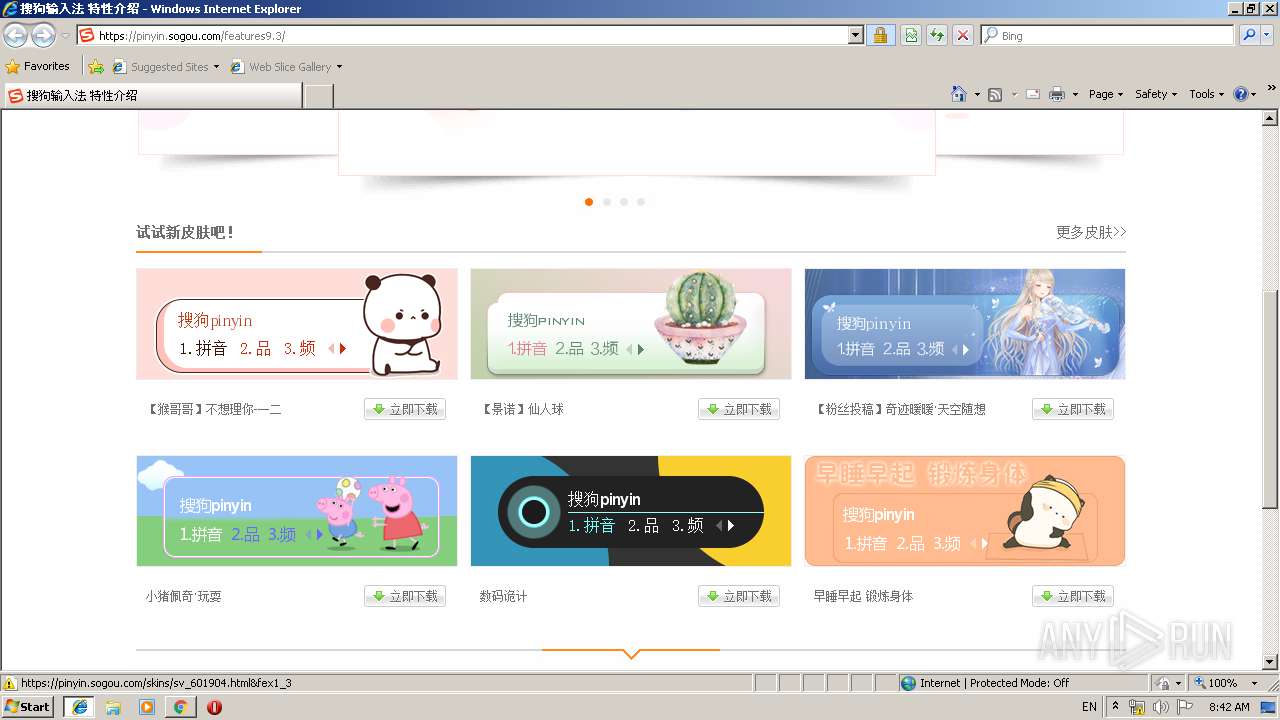Click the Print toolbar icon
The width and height of the screenshot is (1280, 720).
click(1057, 94)
